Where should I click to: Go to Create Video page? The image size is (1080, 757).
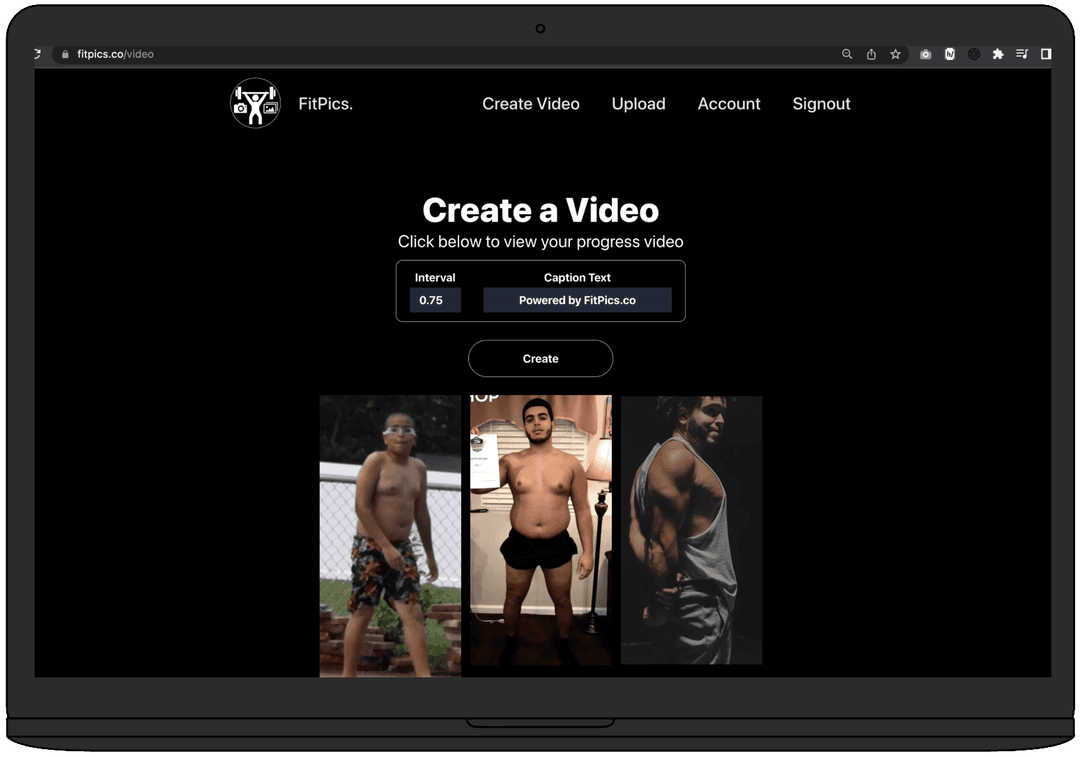coord(530,104)
